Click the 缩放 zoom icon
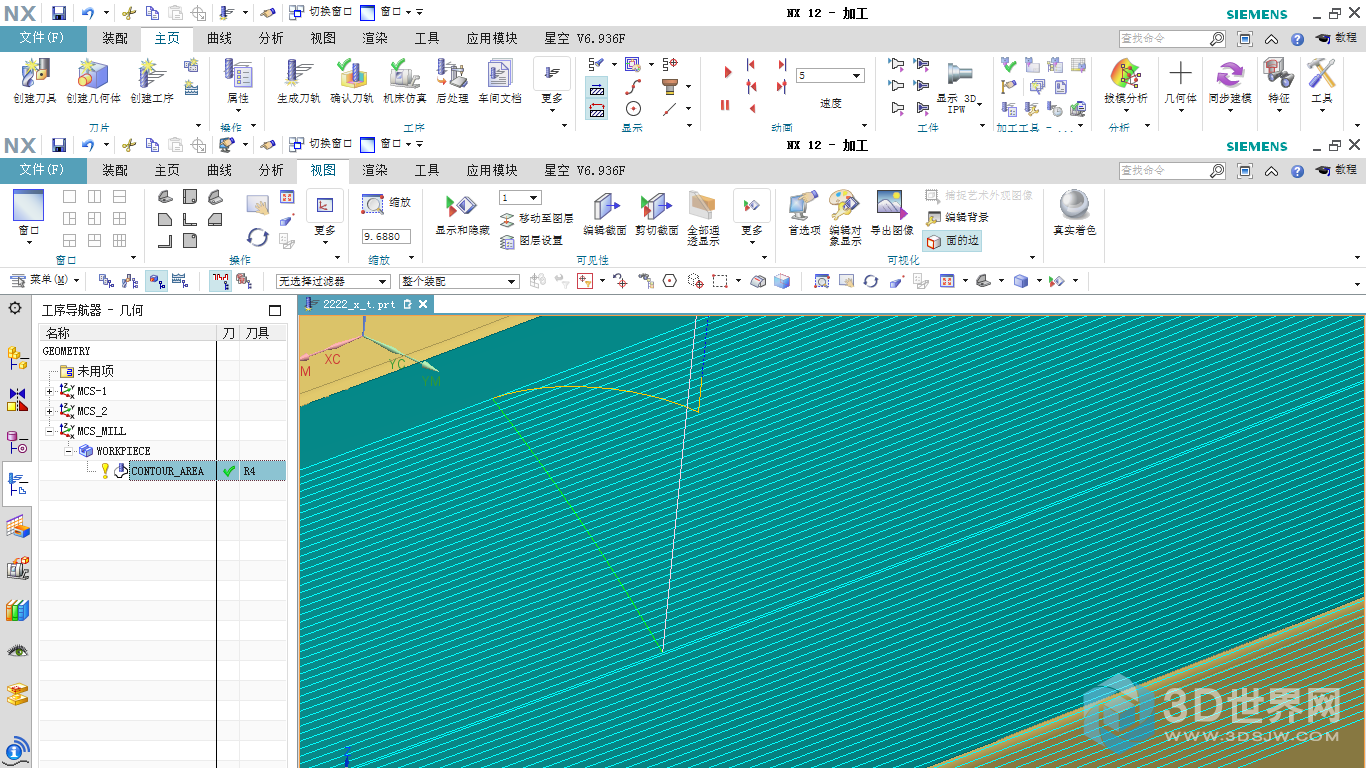This screenshot has height=768, width=1366. 373,204
